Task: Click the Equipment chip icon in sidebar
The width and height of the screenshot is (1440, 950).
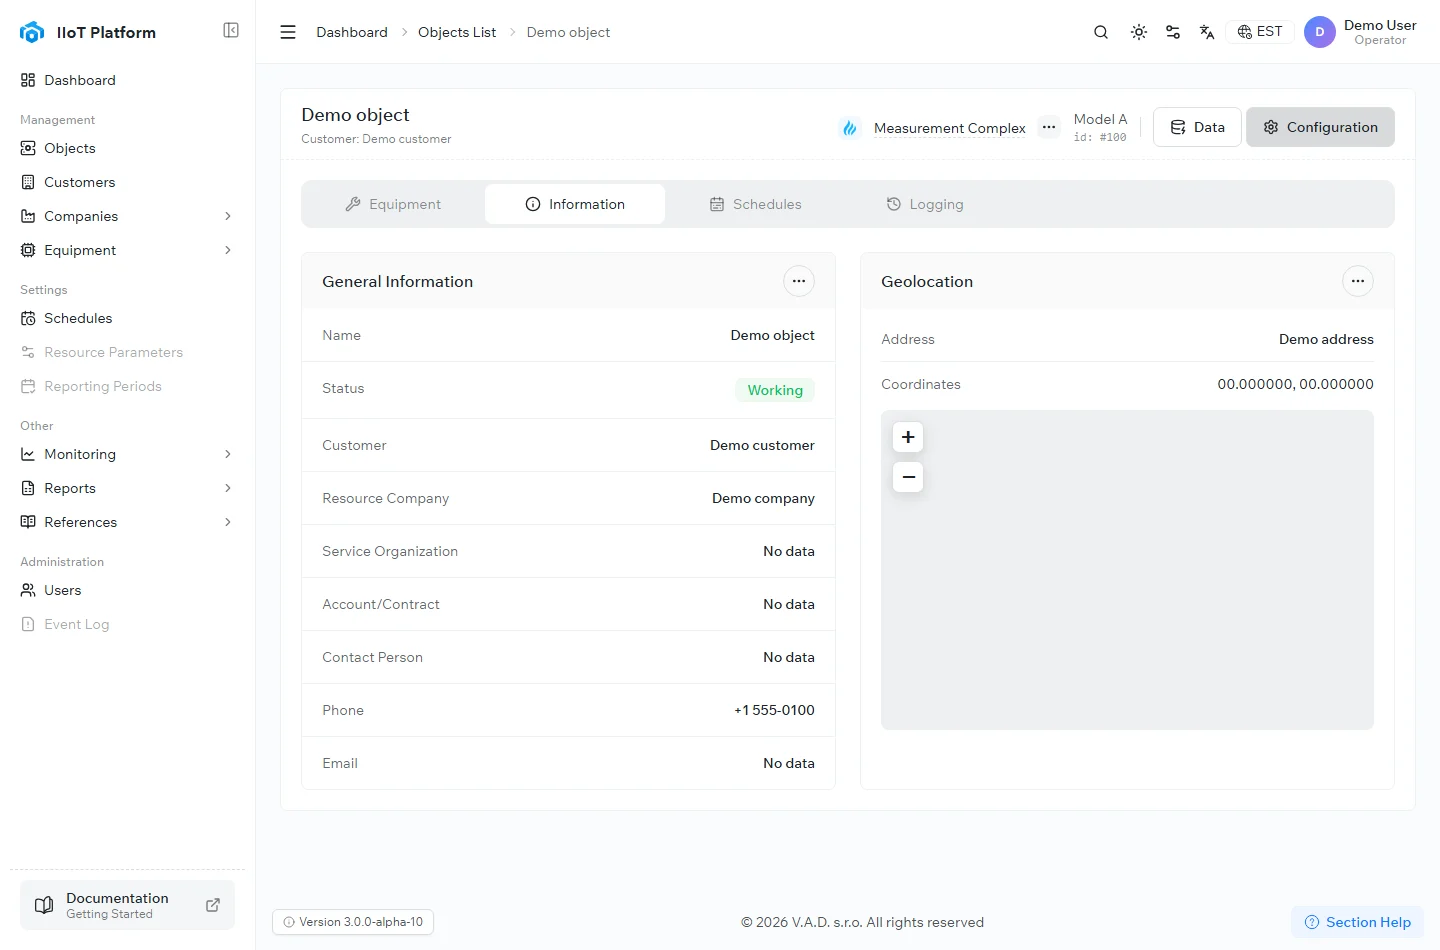Action: coord(28,250)
